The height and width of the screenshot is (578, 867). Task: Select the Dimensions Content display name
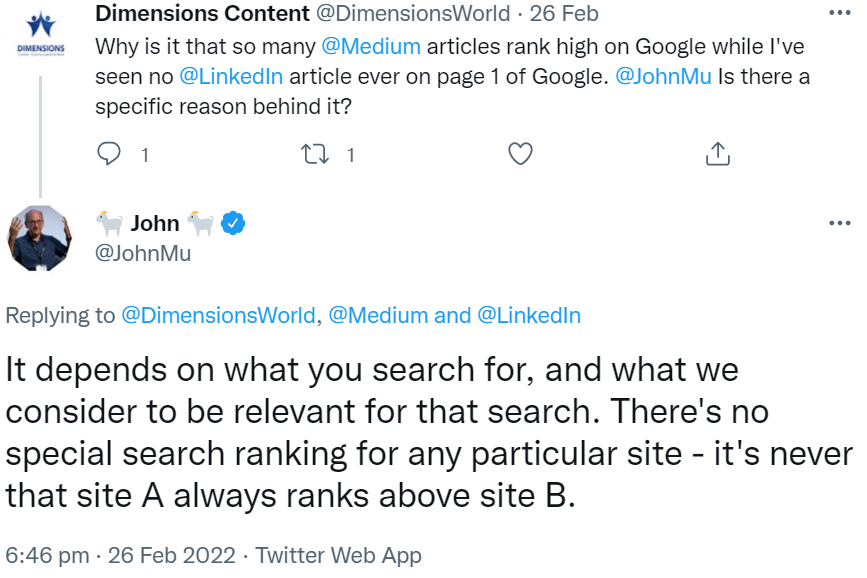click(199, 14)
